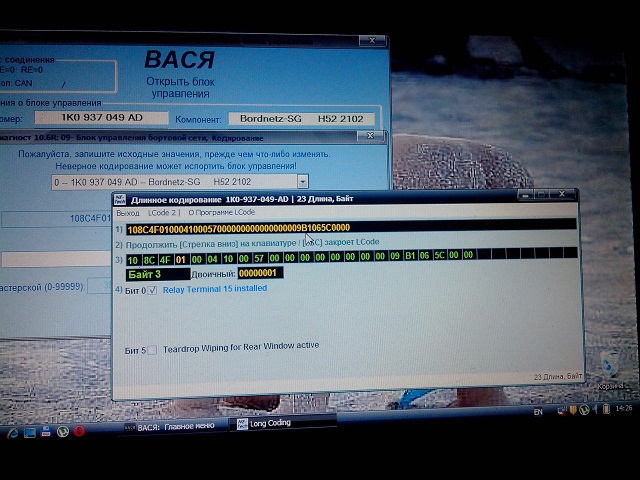640x480 pixels.
Task: Click the Bordnetz-SG H52 2102 component field
Action: click(x=301, y=119)
